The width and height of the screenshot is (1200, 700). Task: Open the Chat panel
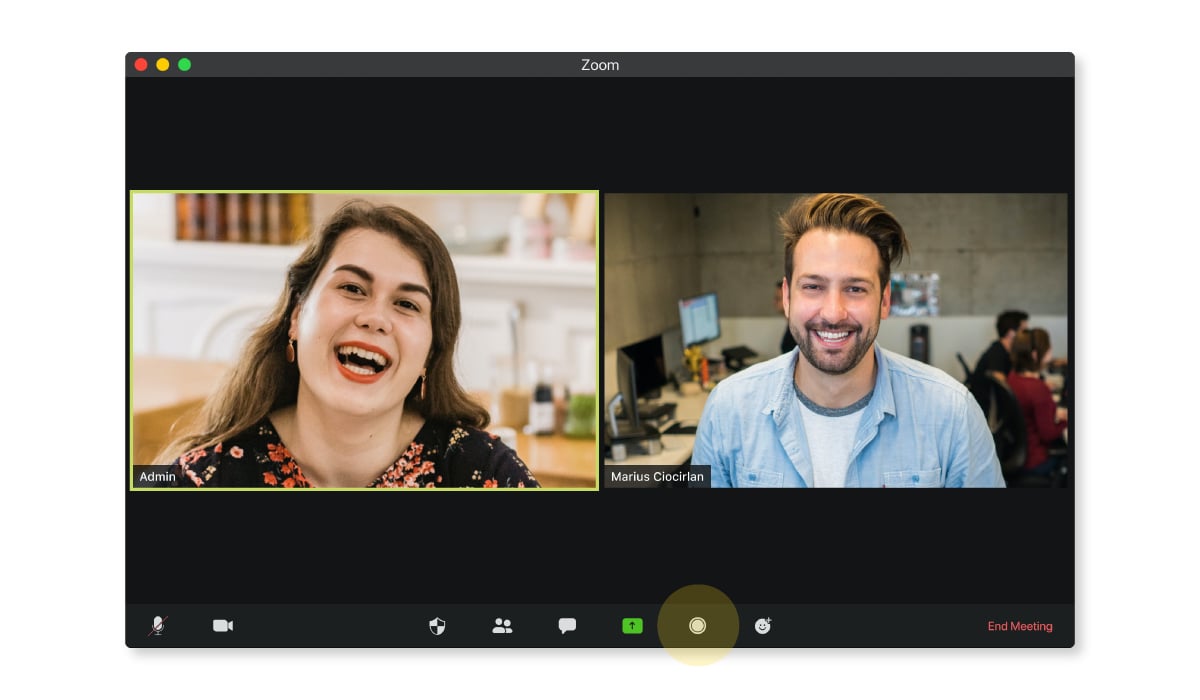click(x=566, y=626)
